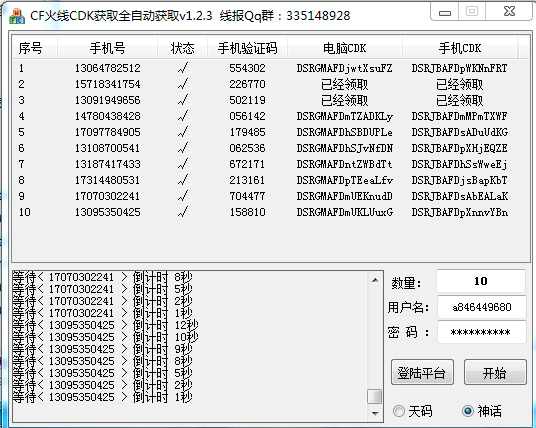
Task: Click the app icon in the title bar
Action: (x=17, y=15)
